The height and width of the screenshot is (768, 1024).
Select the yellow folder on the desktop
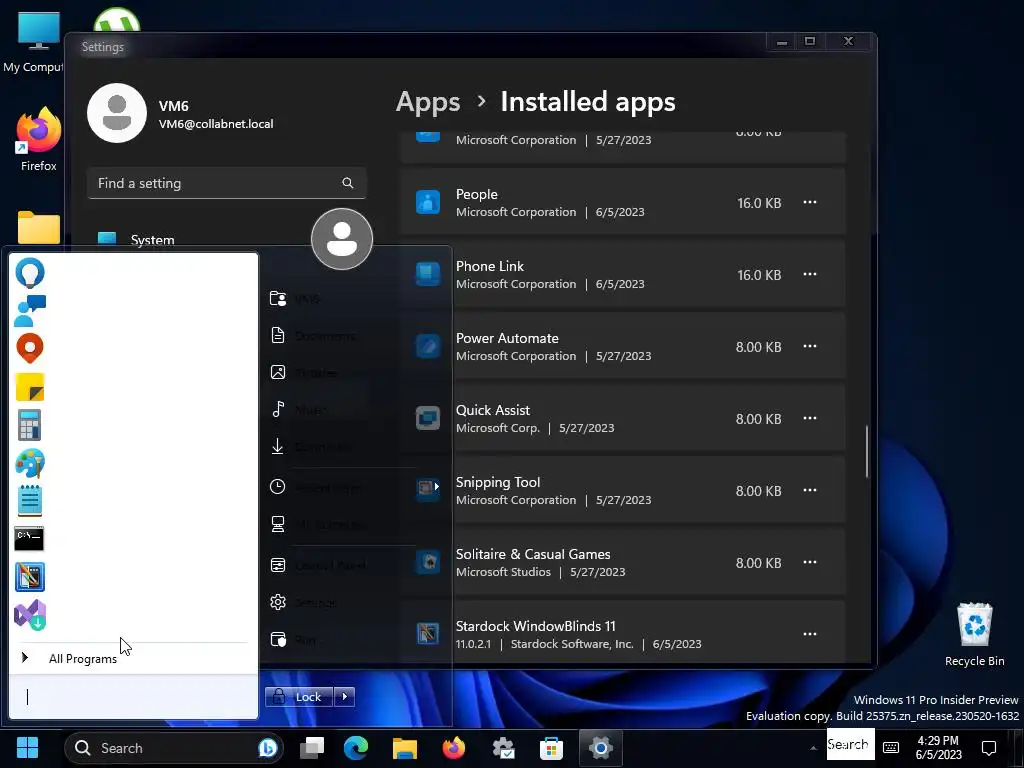[39, 227]
